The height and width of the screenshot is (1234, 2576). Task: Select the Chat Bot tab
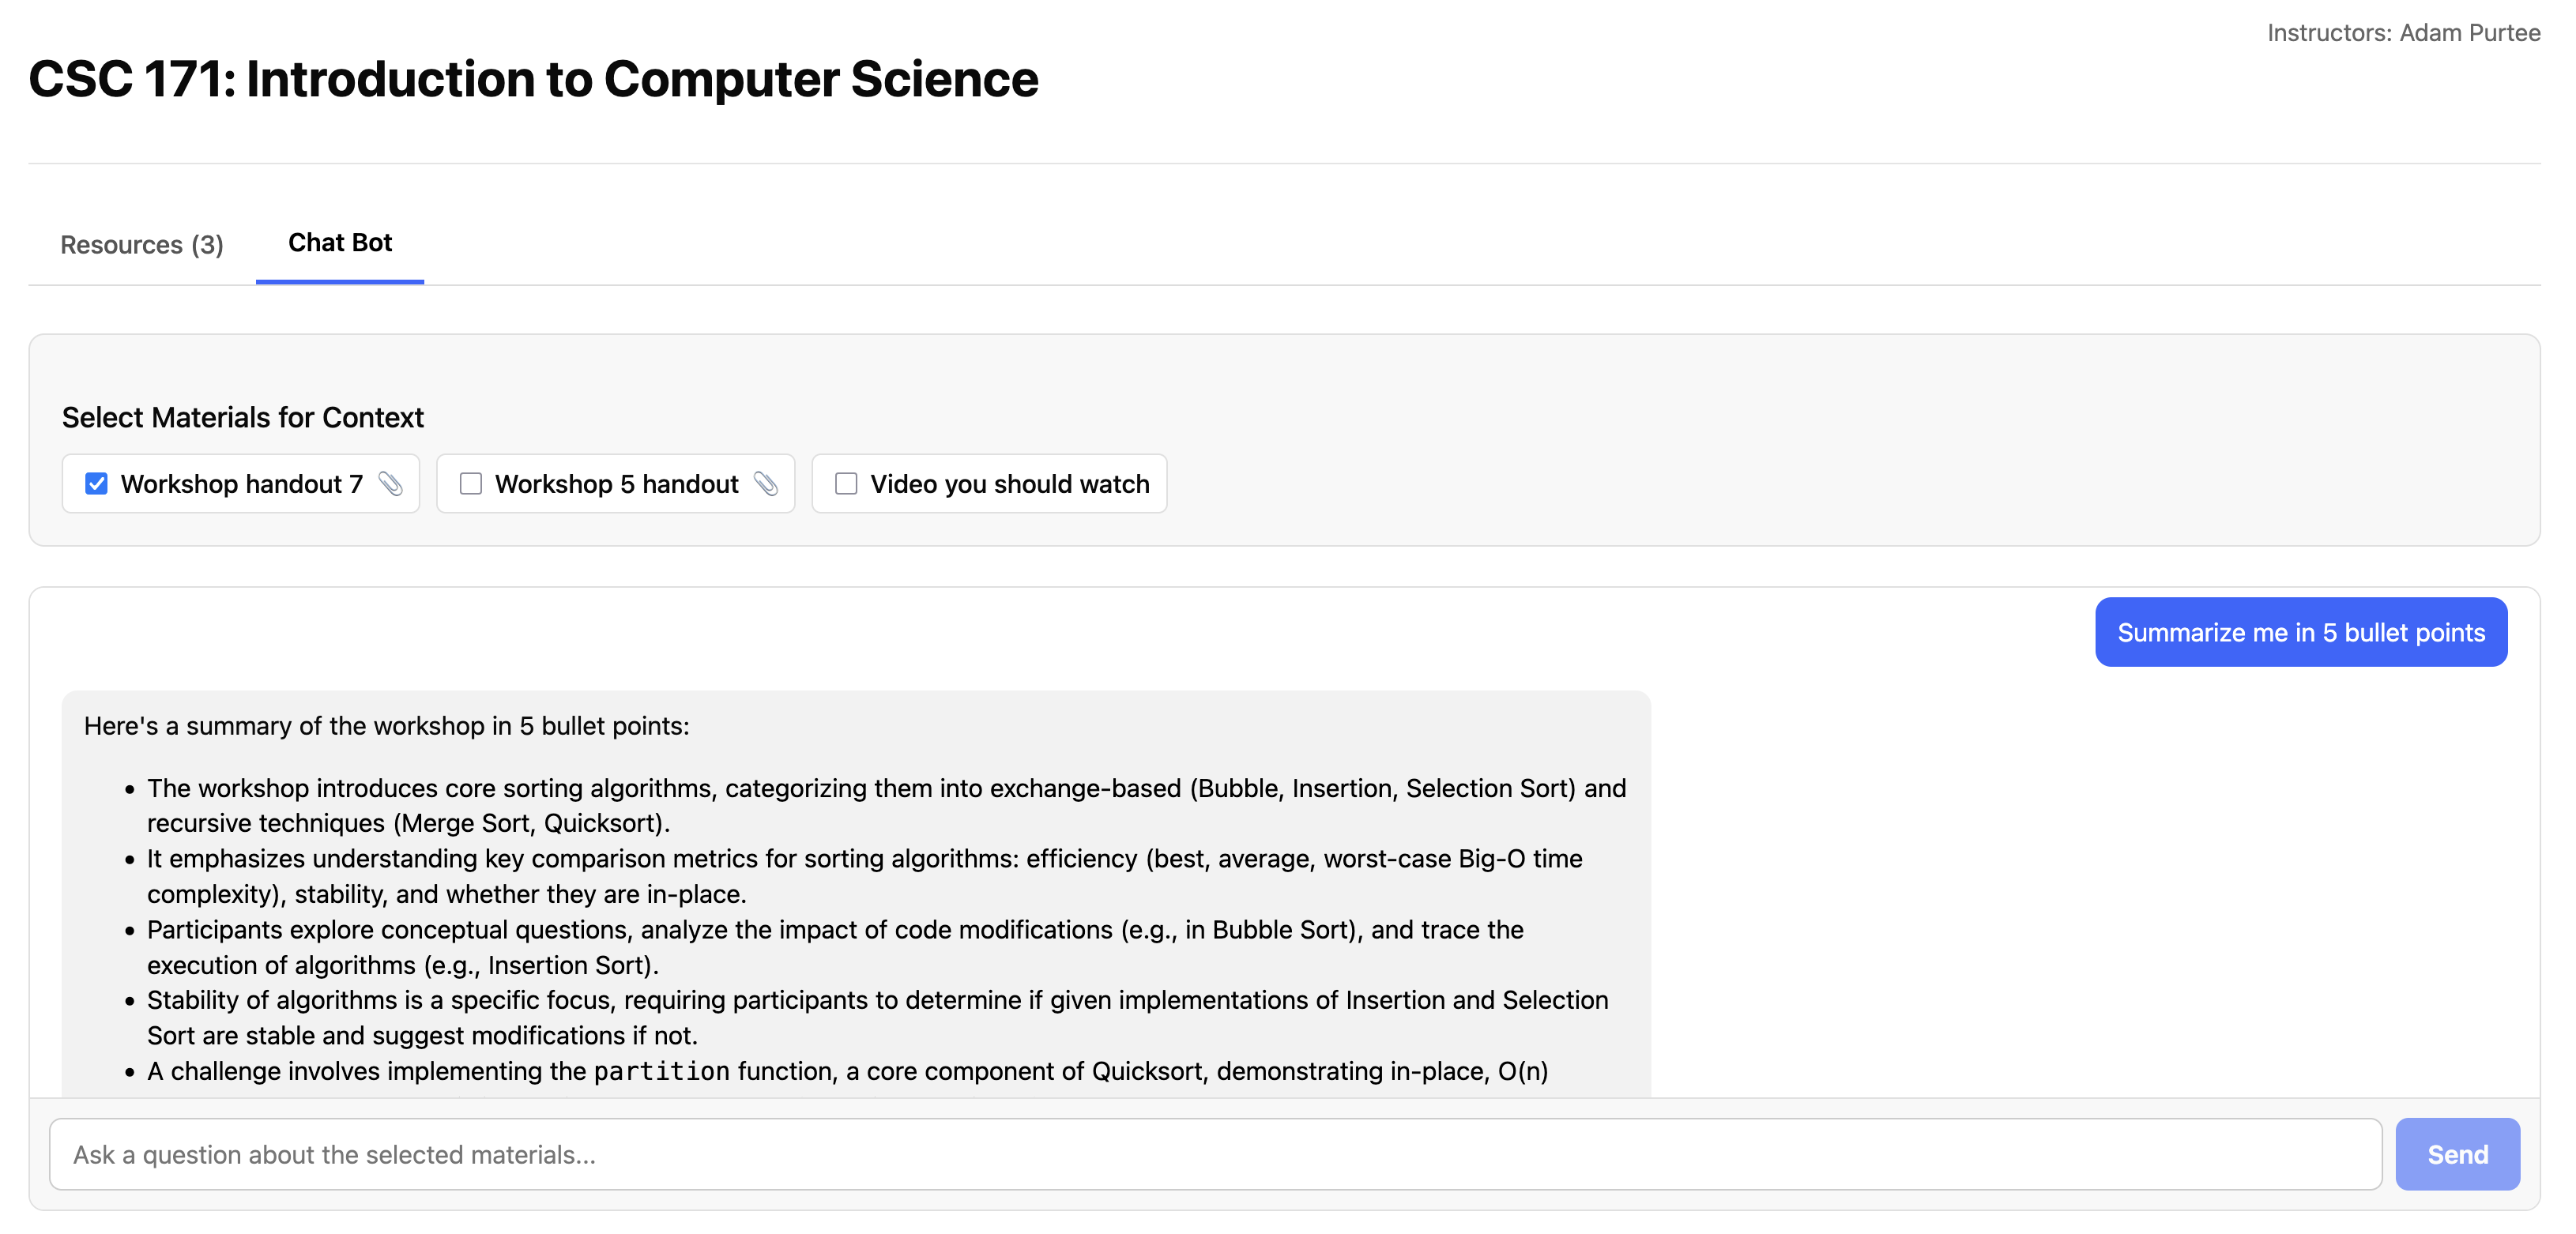pos(340,243)
